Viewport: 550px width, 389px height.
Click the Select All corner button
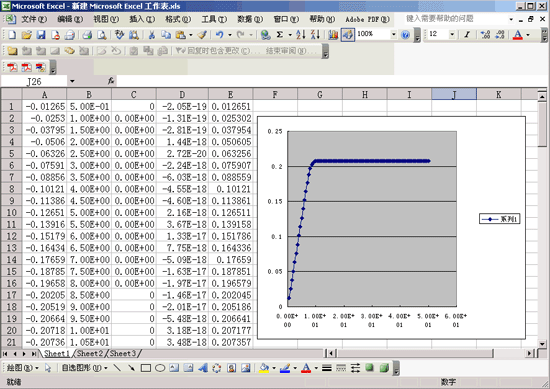click(x=12, y=94)
